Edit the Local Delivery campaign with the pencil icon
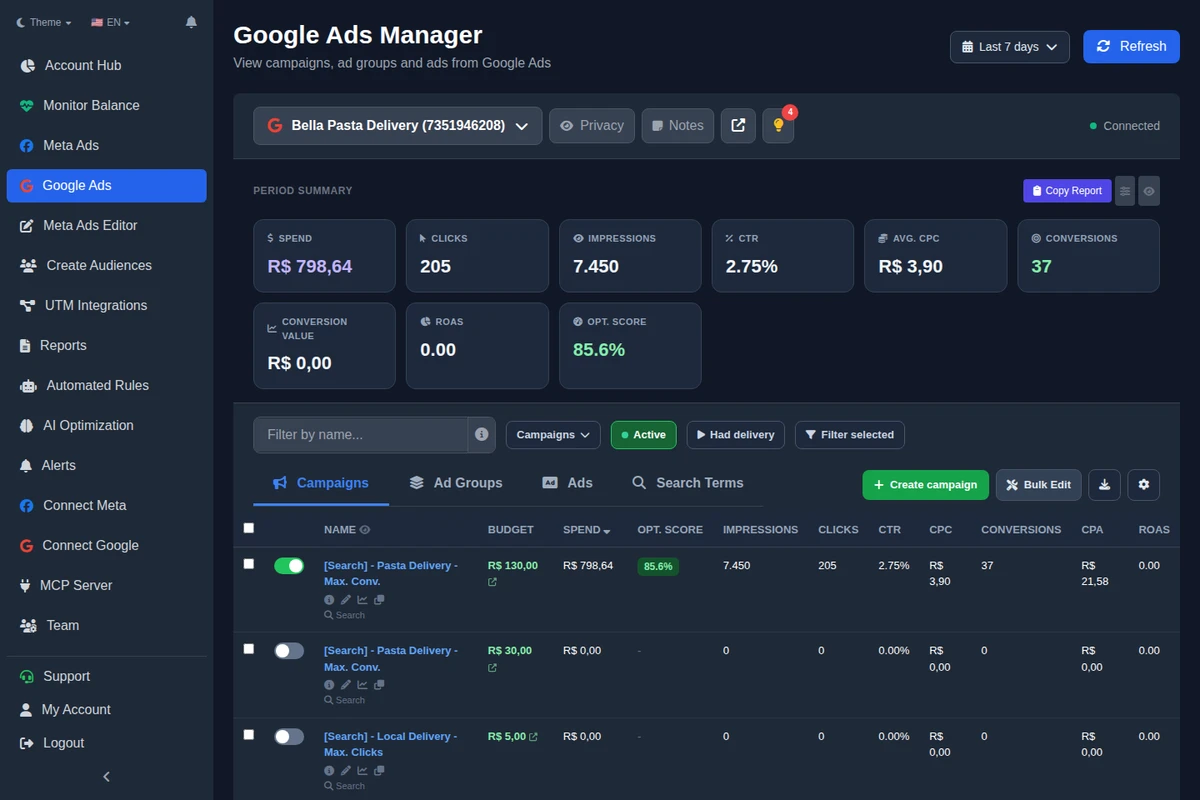The image size is (1200, 800). 346,771
